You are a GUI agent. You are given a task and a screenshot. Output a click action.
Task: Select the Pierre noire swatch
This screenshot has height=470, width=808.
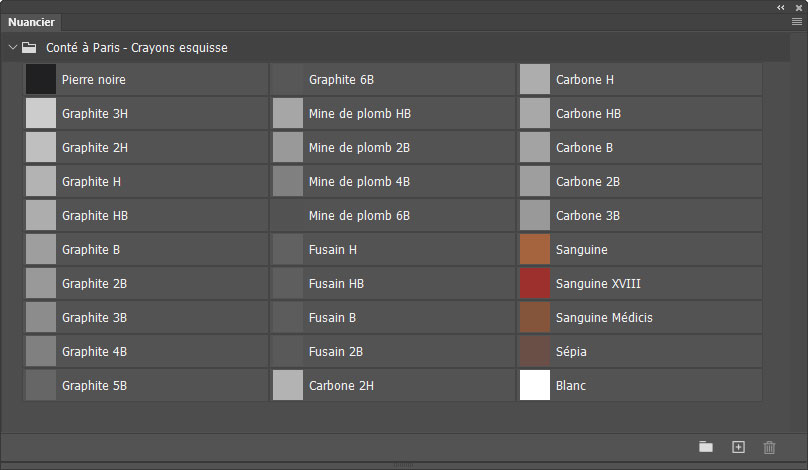point(41,79)
